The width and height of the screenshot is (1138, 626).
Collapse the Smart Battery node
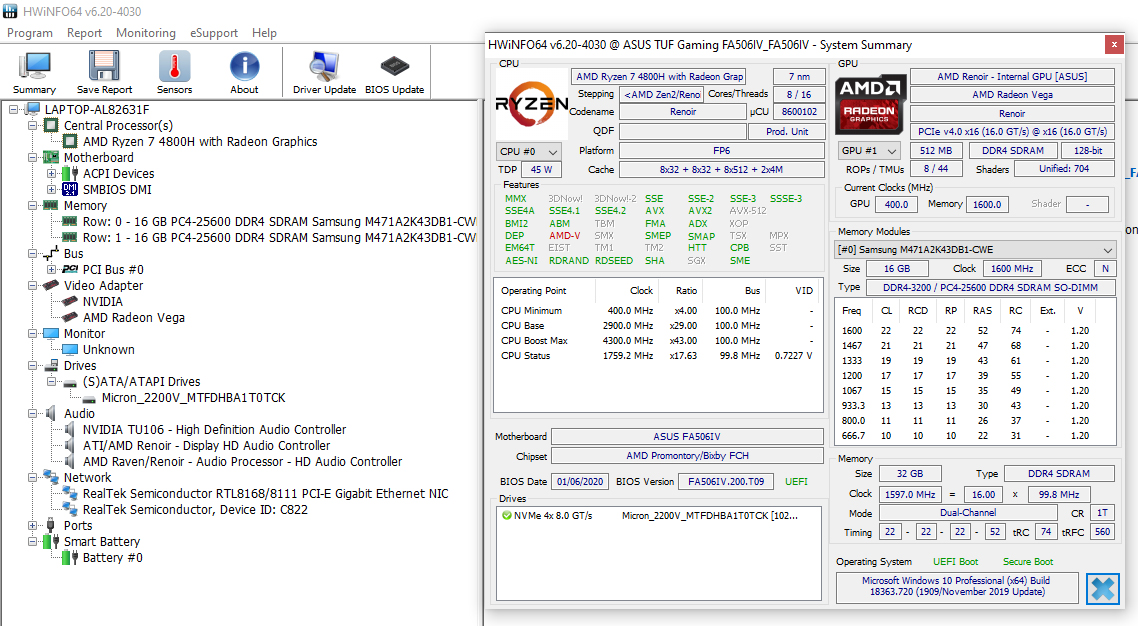pos(32,541)
